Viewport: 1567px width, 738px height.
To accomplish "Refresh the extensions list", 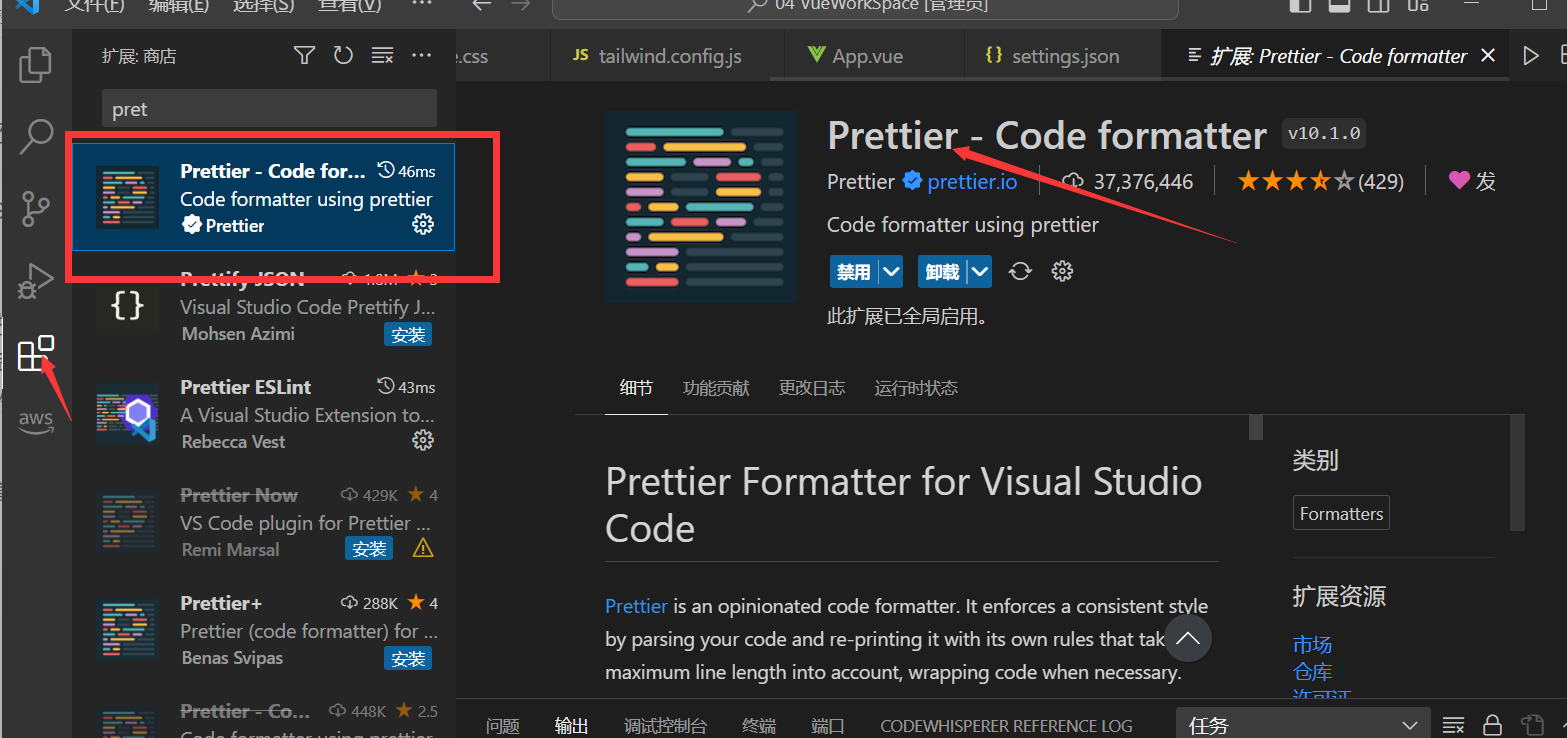I will pyautogui.click(x=343, y=55).
